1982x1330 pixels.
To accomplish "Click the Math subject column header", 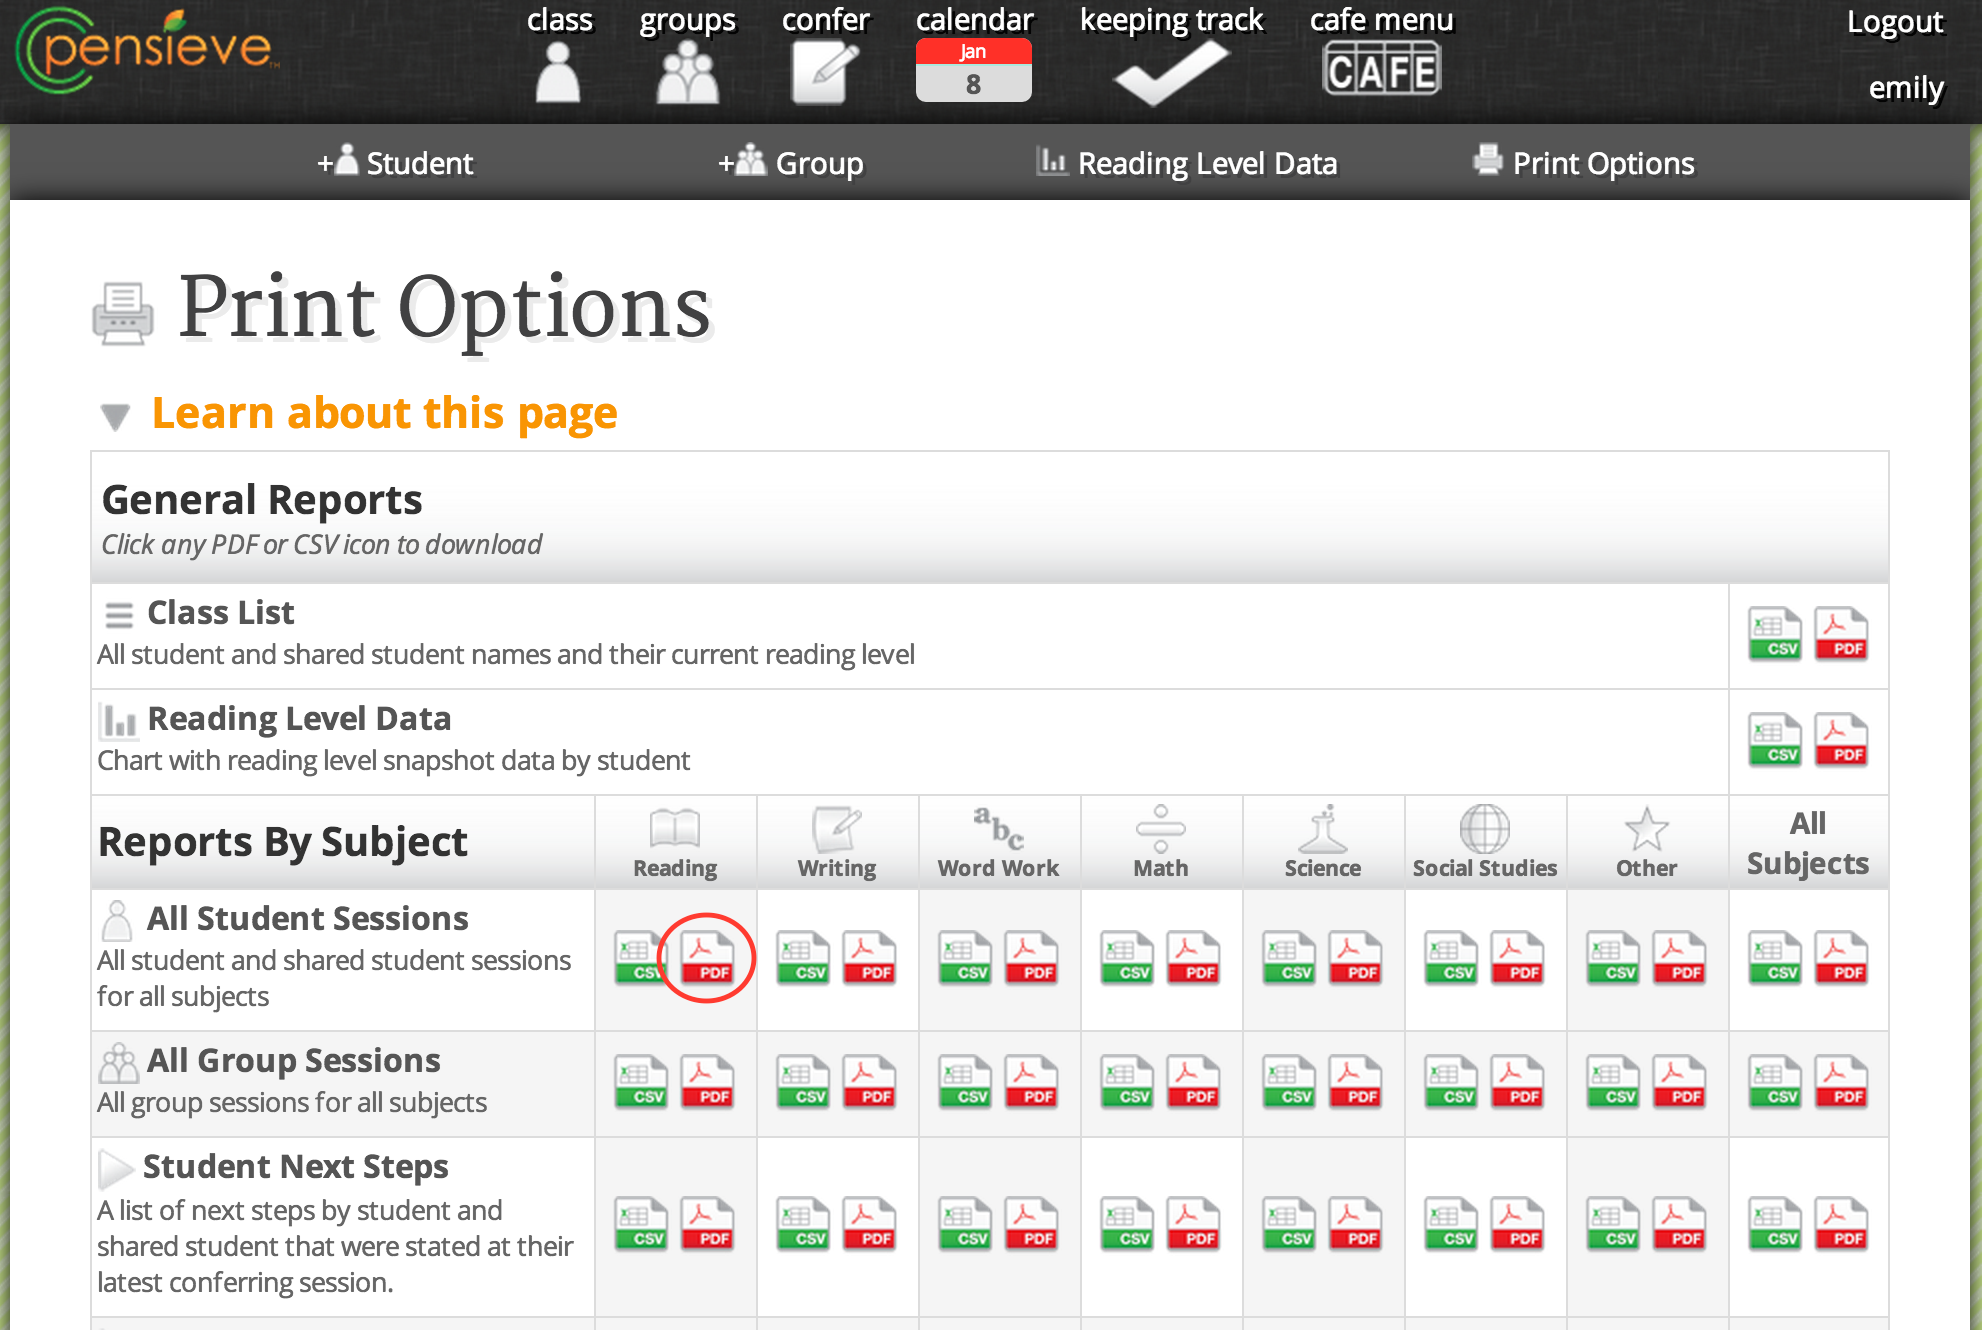I will 1161,842.
